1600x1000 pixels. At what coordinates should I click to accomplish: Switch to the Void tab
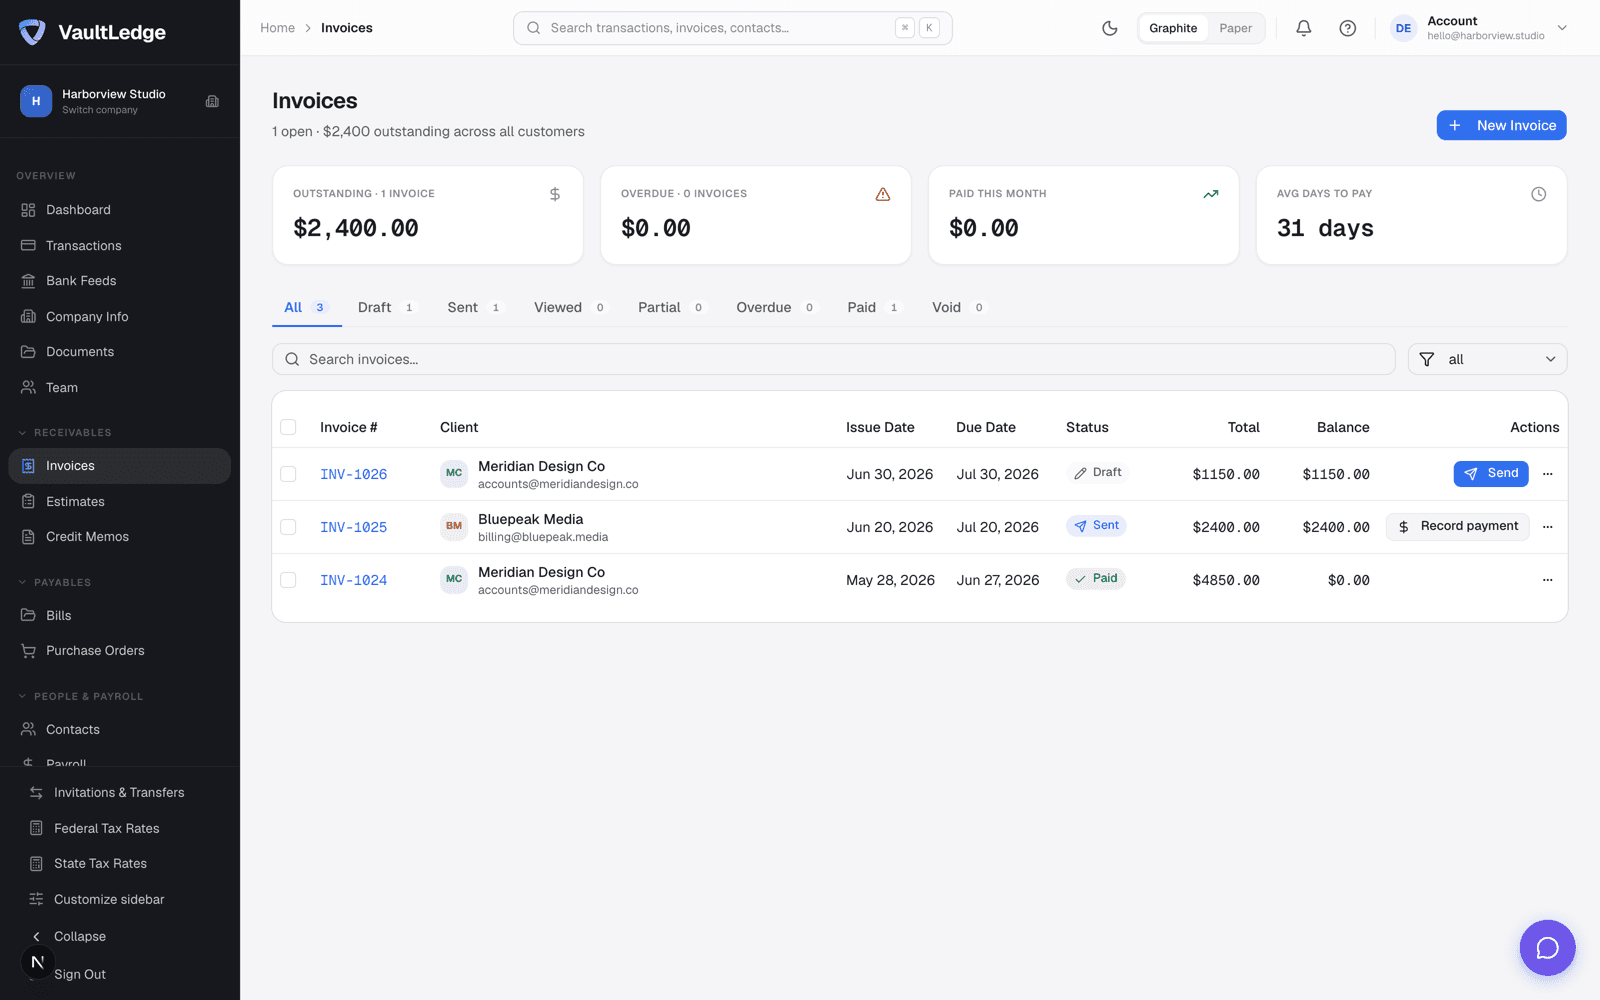[x=958, y=307]
